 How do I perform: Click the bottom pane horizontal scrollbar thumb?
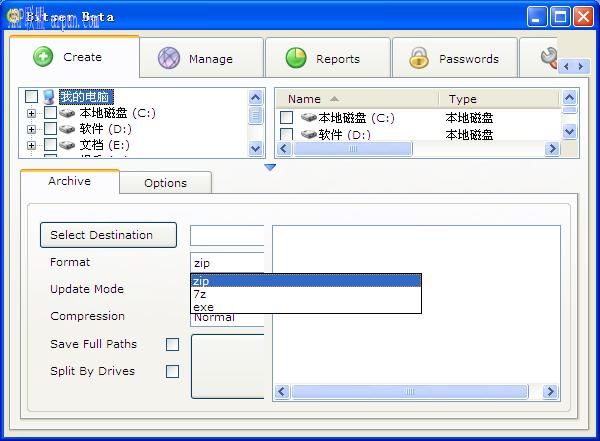410,392
